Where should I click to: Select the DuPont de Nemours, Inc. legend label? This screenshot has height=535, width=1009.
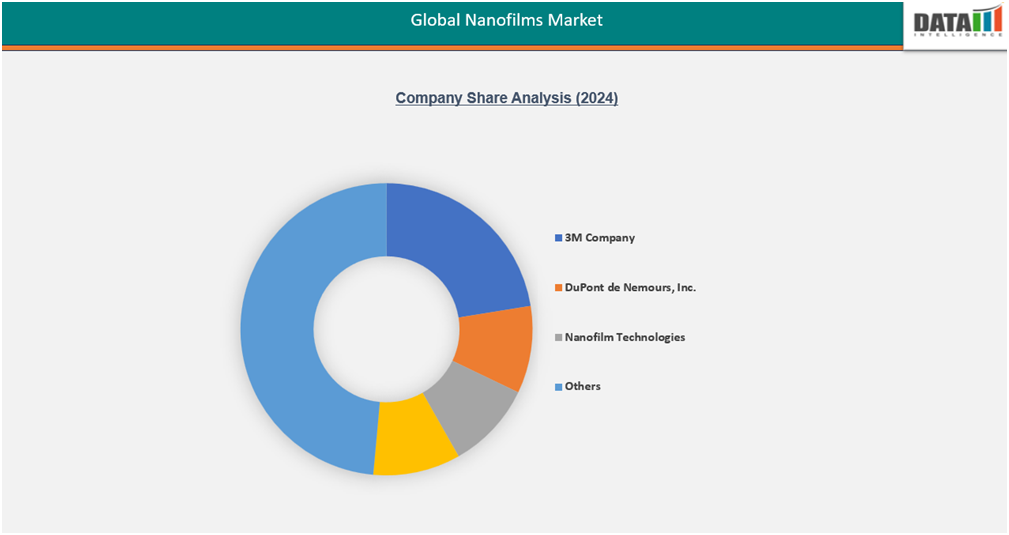[631, 287]
